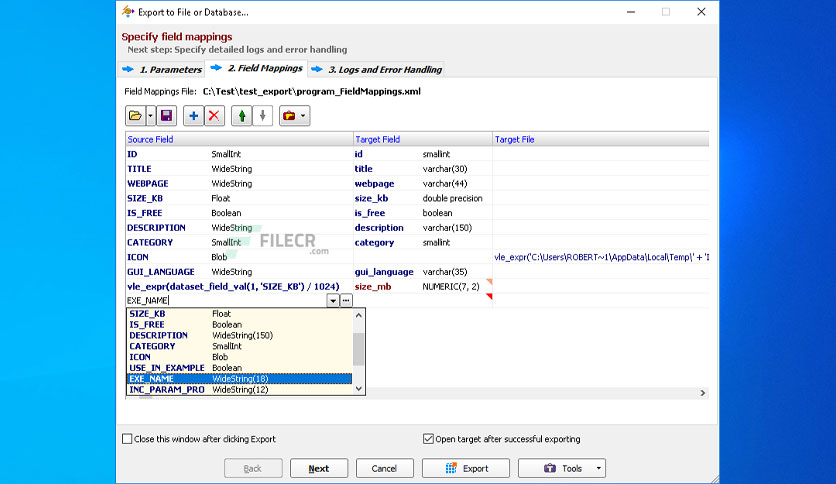Save field mappings with floppy icon

pos(166,116)
